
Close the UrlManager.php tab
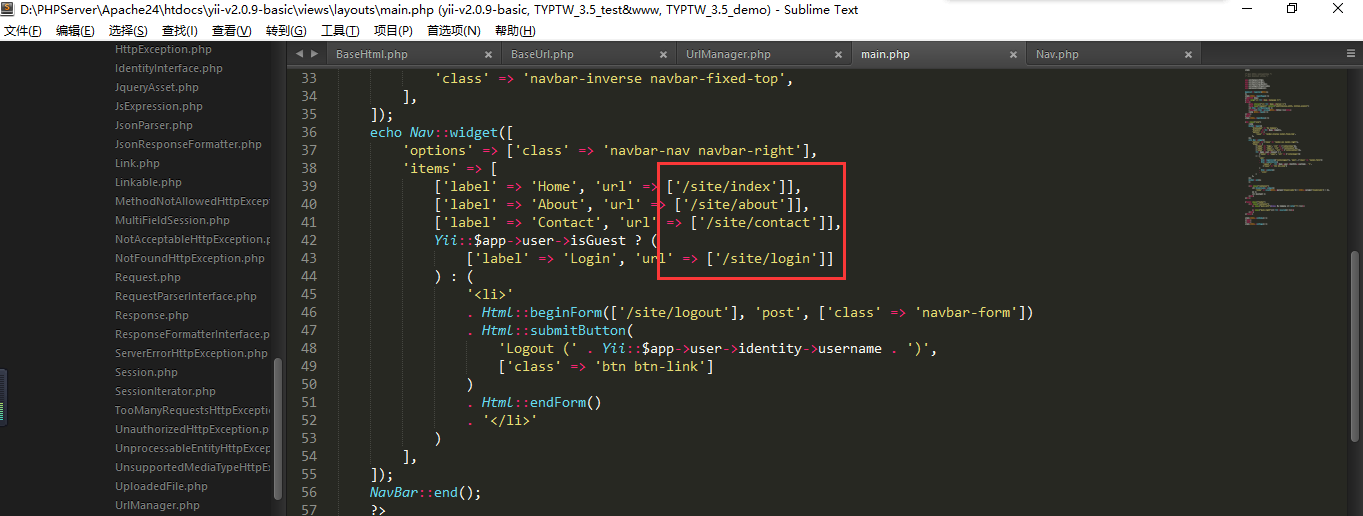click(x=839, y=55)
